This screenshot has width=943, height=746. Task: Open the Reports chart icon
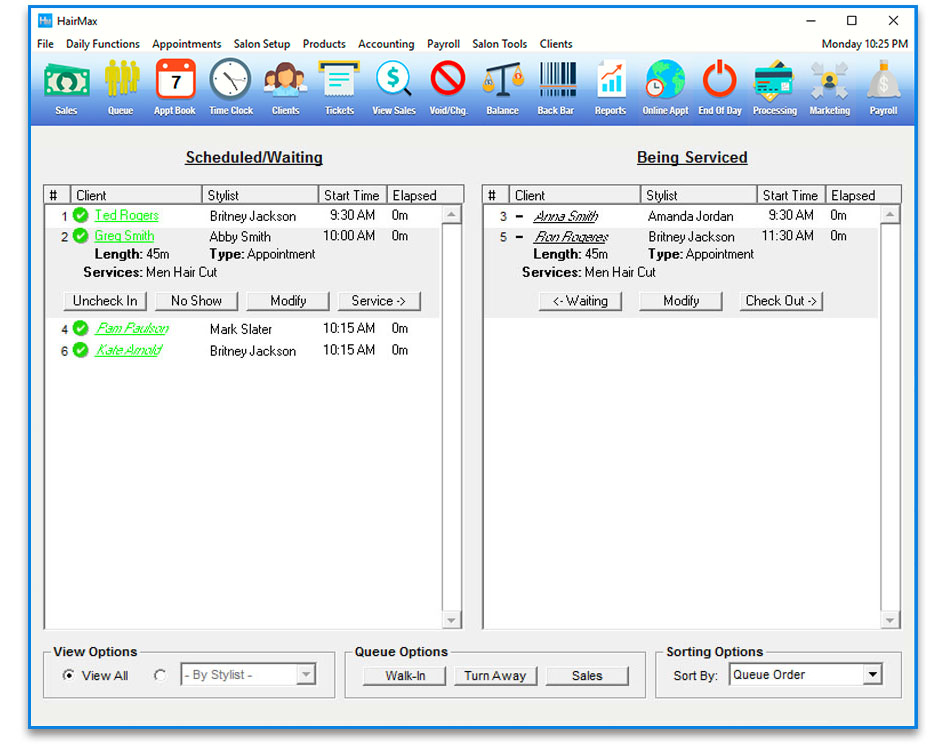coord(610,86)
